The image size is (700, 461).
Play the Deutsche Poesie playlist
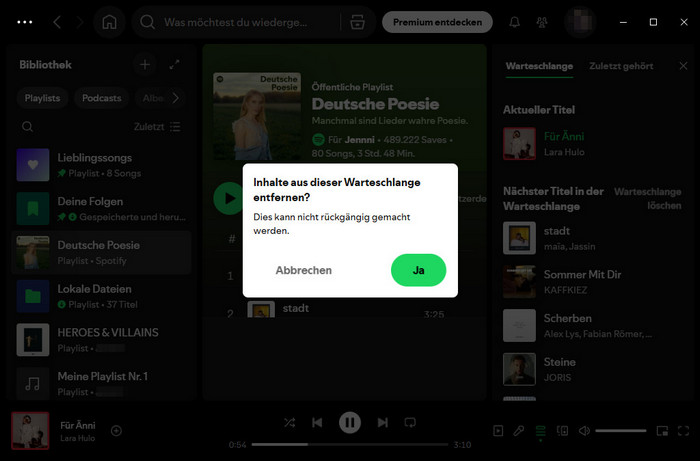coord(229,198)
